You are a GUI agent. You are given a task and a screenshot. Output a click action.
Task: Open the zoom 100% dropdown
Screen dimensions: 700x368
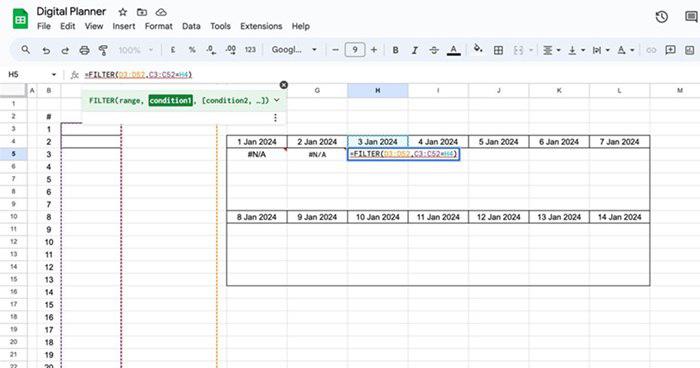click(x=136, y=50)
